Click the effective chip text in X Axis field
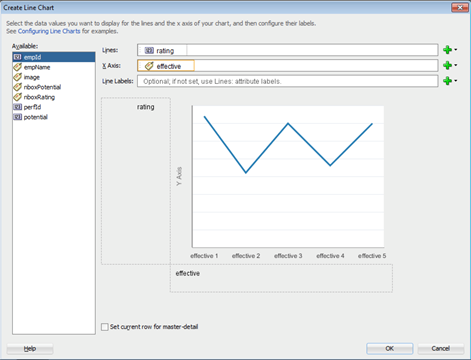 point(169,66)
